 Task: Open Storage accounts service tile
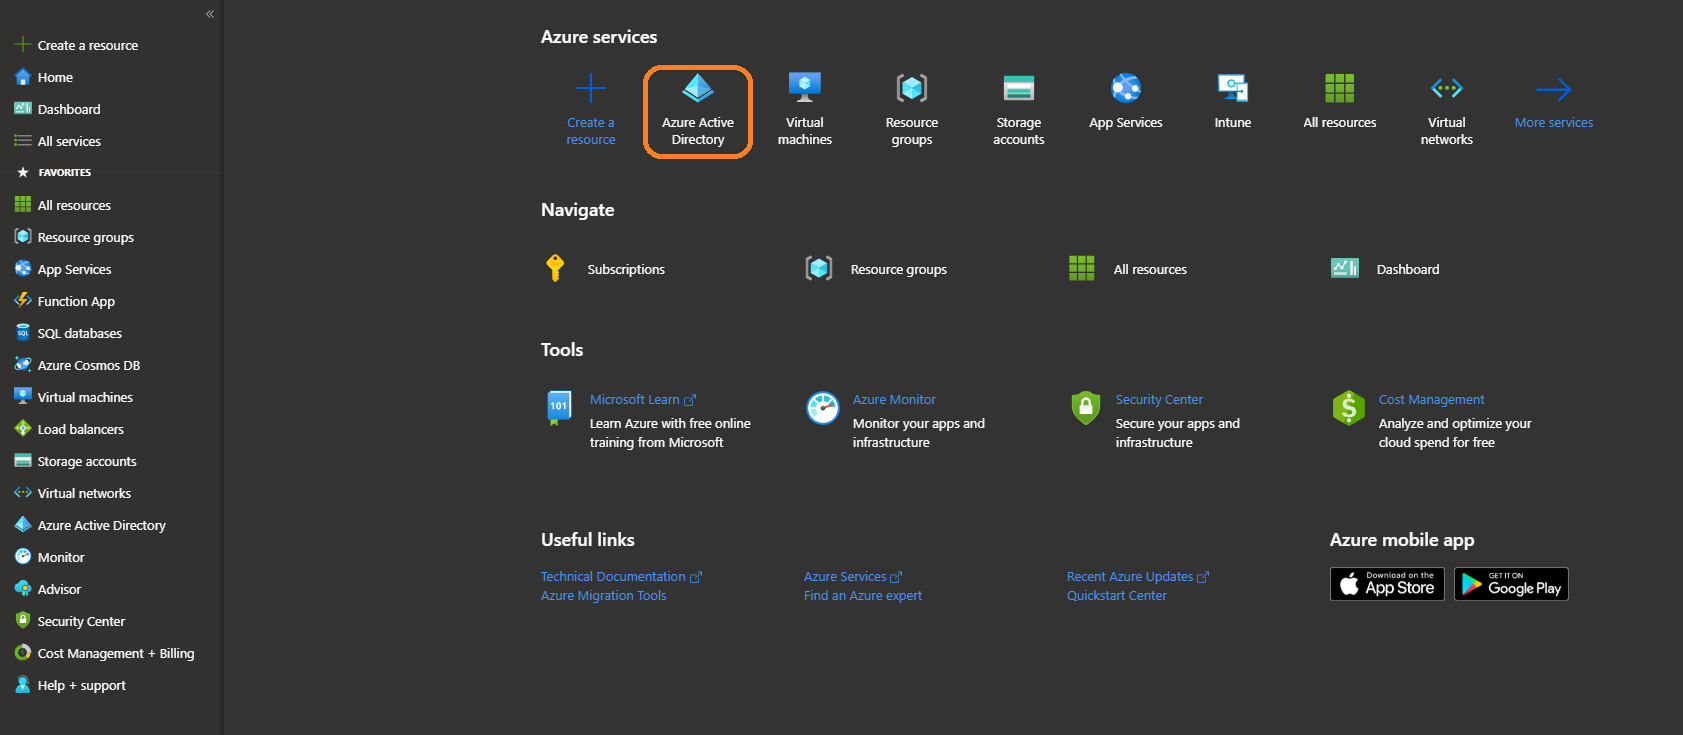pyautogui.click(x=1019, y=110)
